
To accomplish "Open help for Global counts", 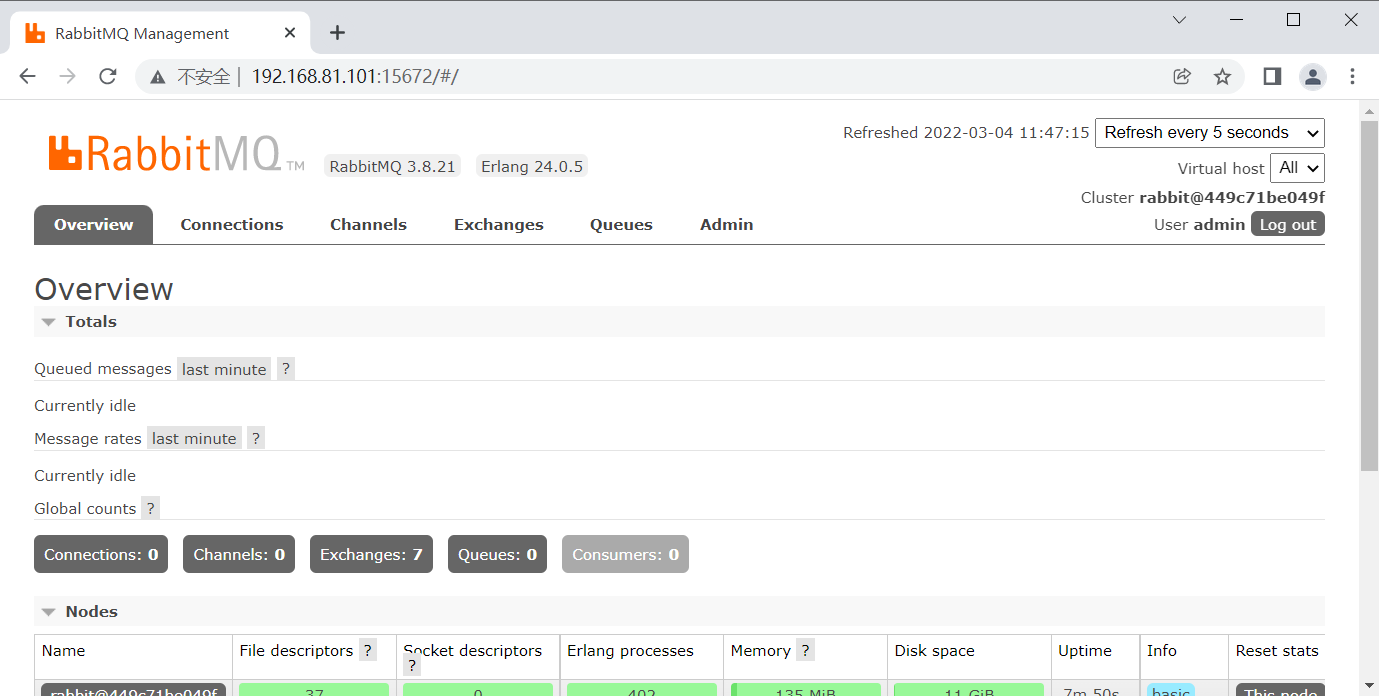I will click(150, 508).
